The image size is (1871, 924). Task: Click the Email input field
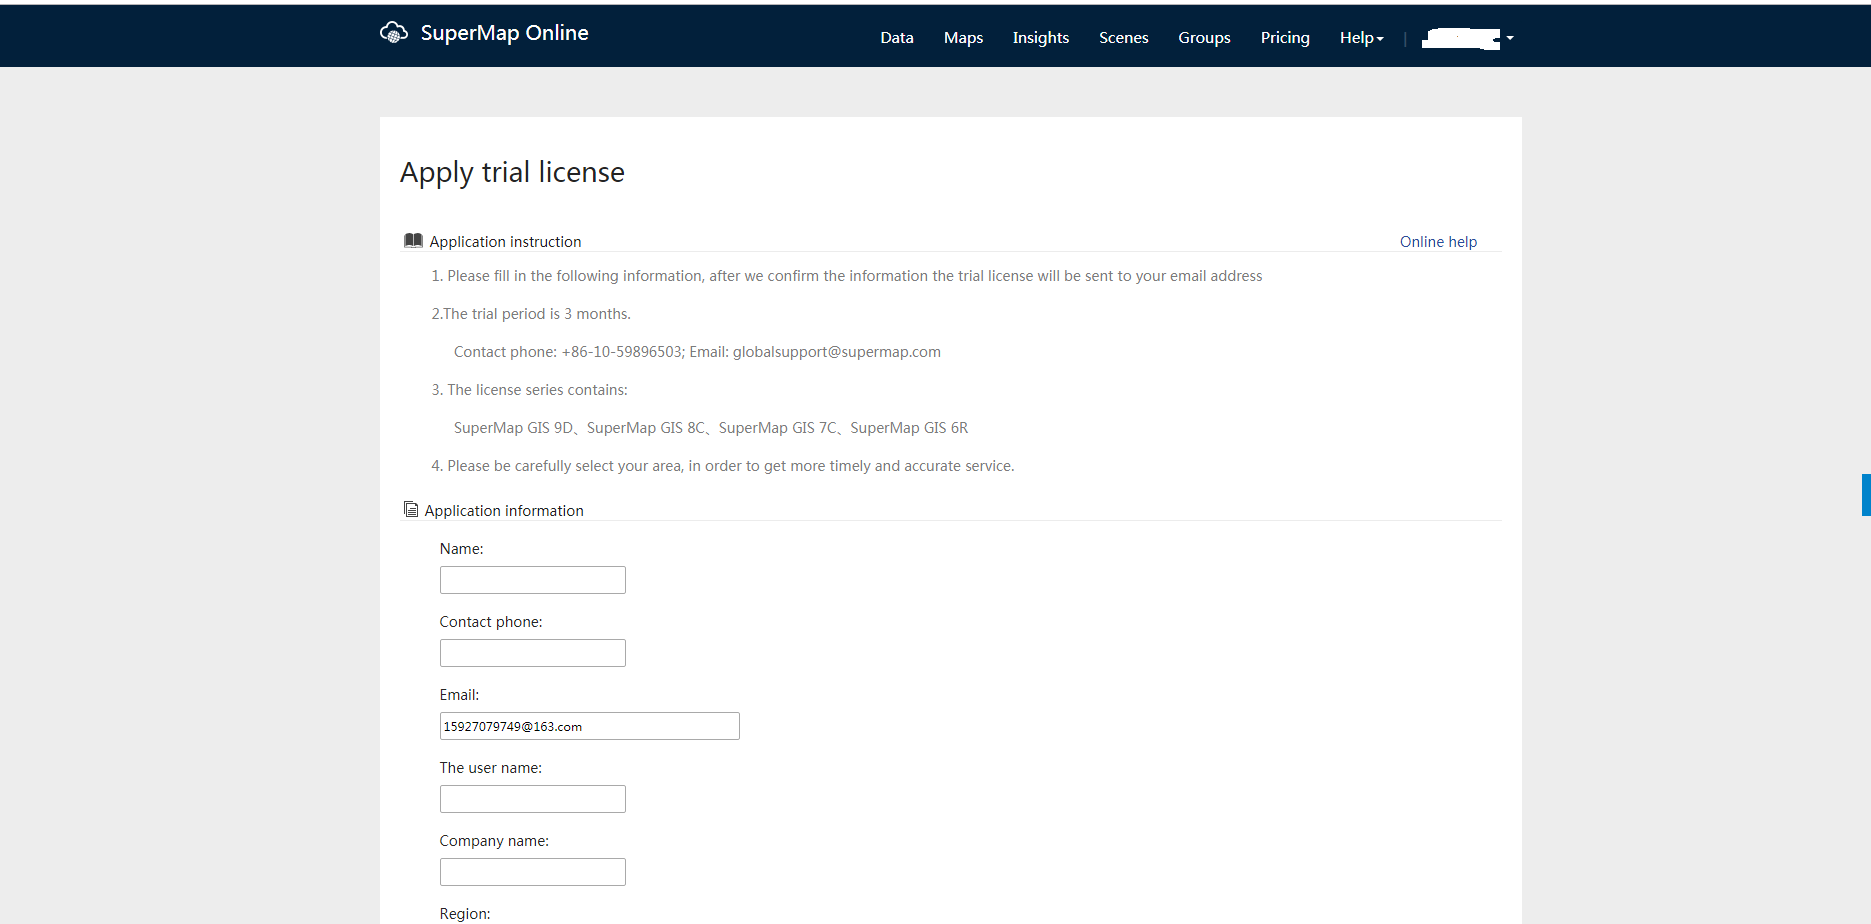(x=590, y=726)
